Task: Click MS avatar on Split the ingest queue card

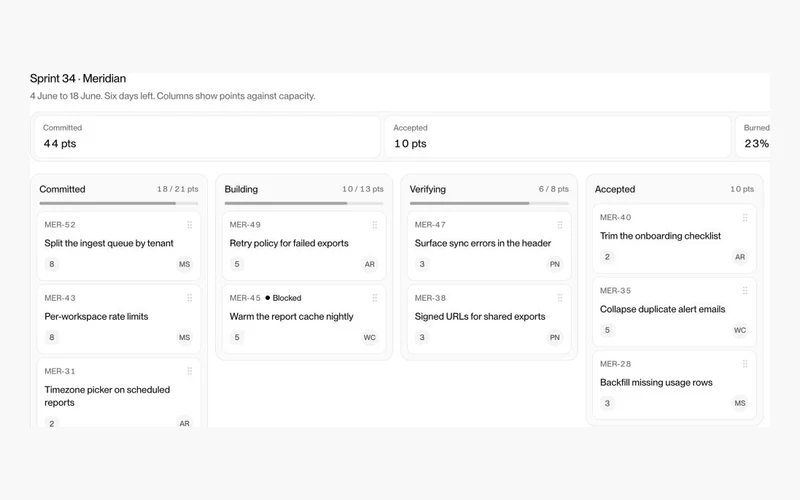Action: [184, 264]
